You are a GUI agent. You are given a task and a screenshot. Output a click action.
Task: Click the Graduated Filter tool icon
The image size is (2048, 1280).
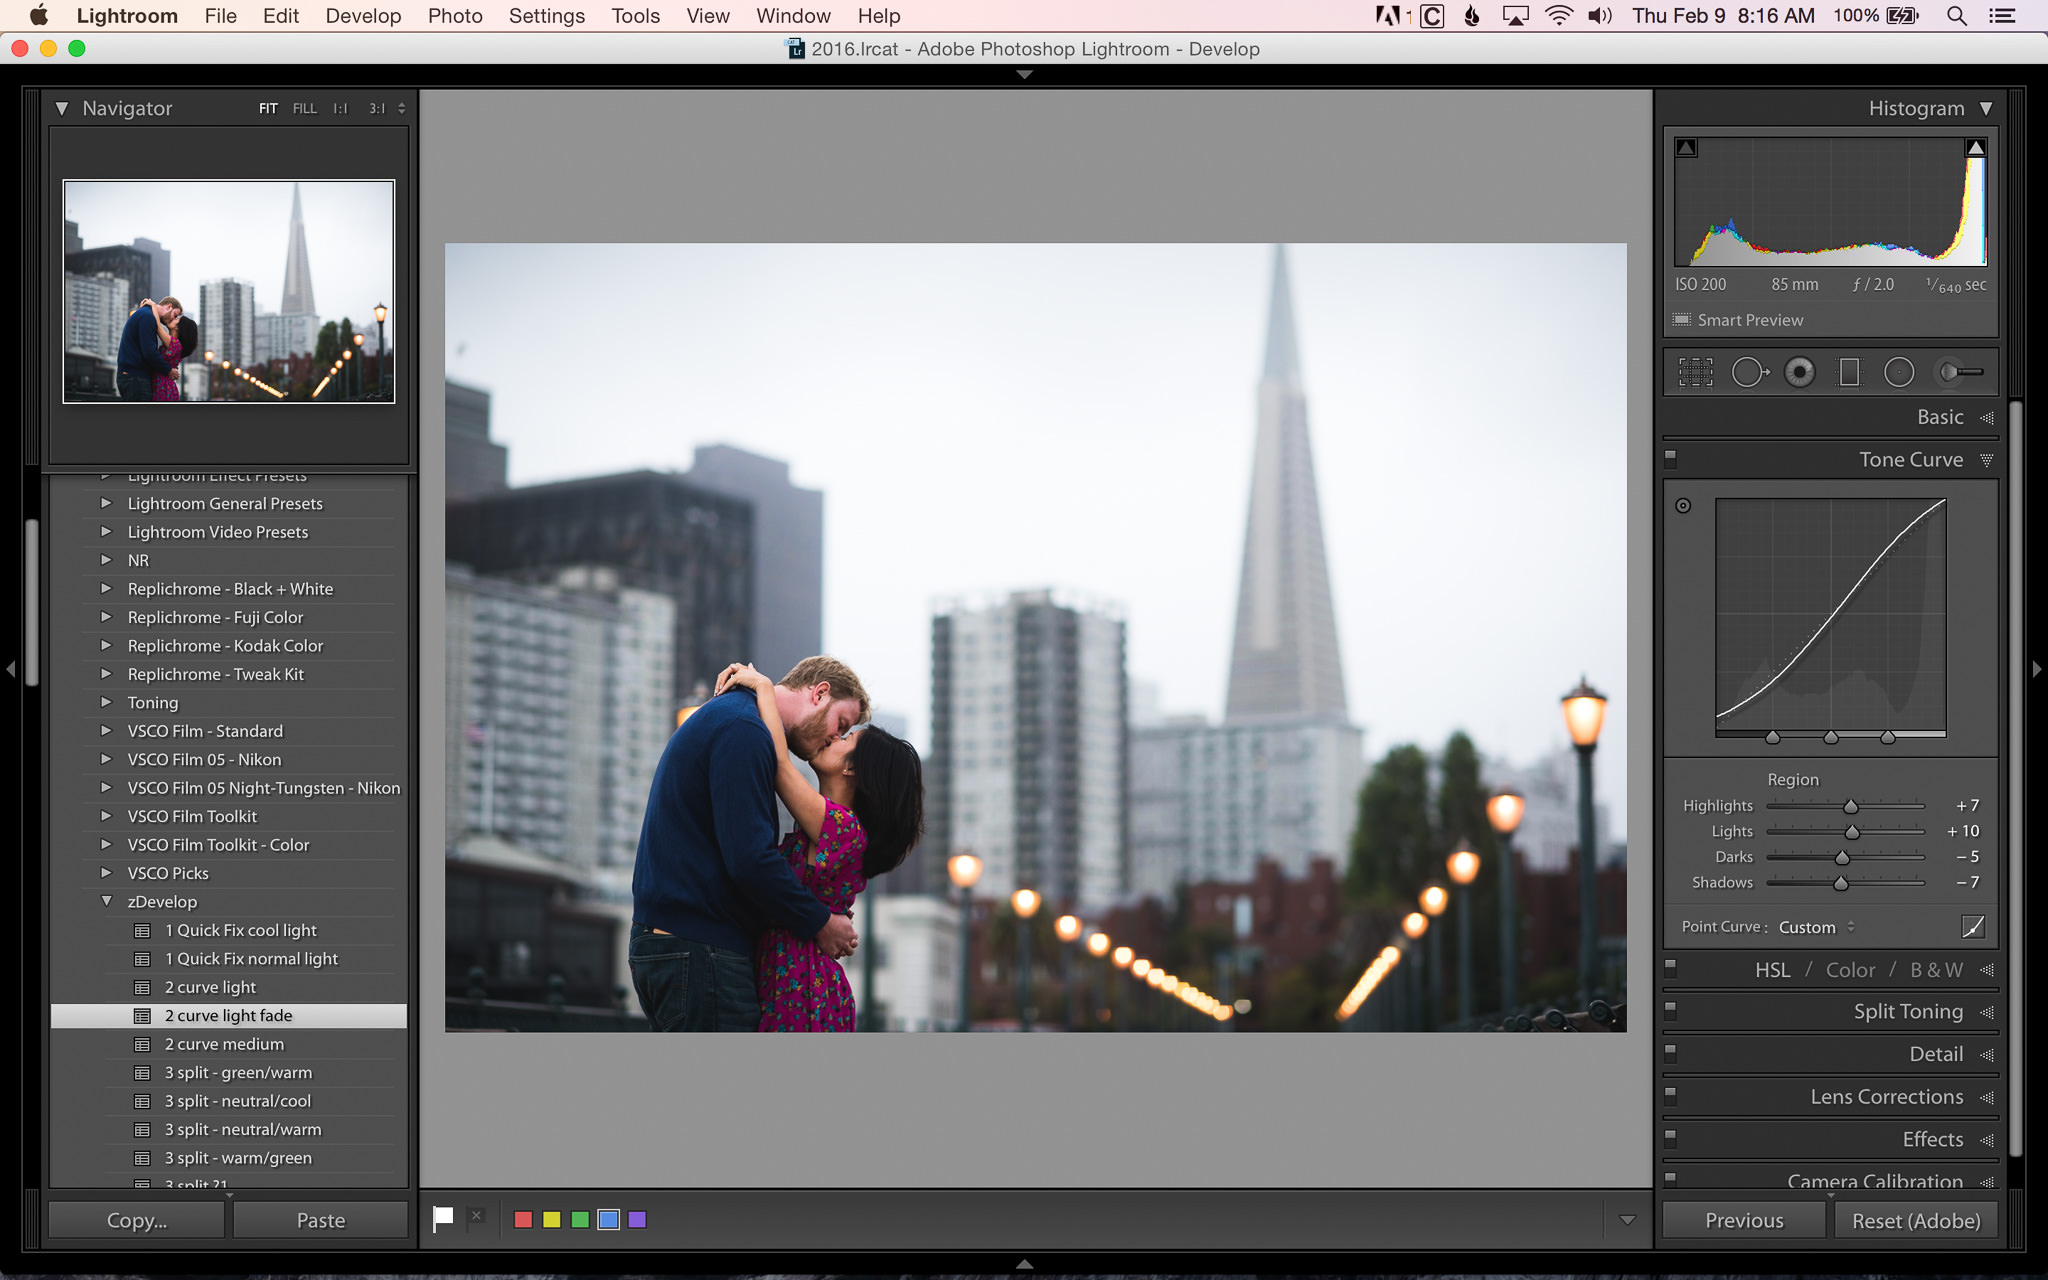(1850, 373)
